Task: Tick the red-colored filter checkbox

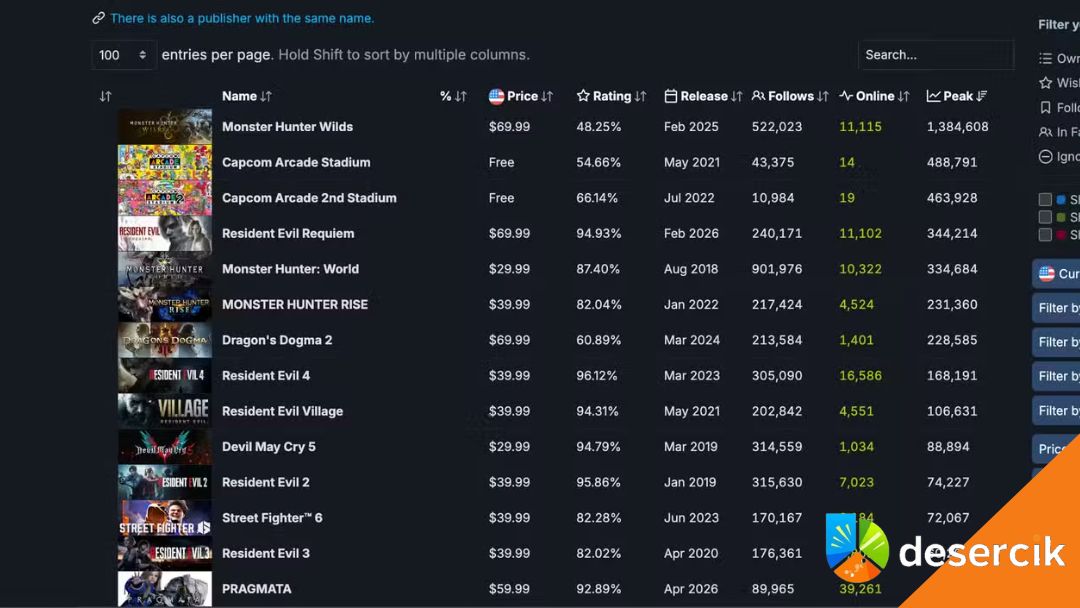Action: click(x=1045, y=235)
